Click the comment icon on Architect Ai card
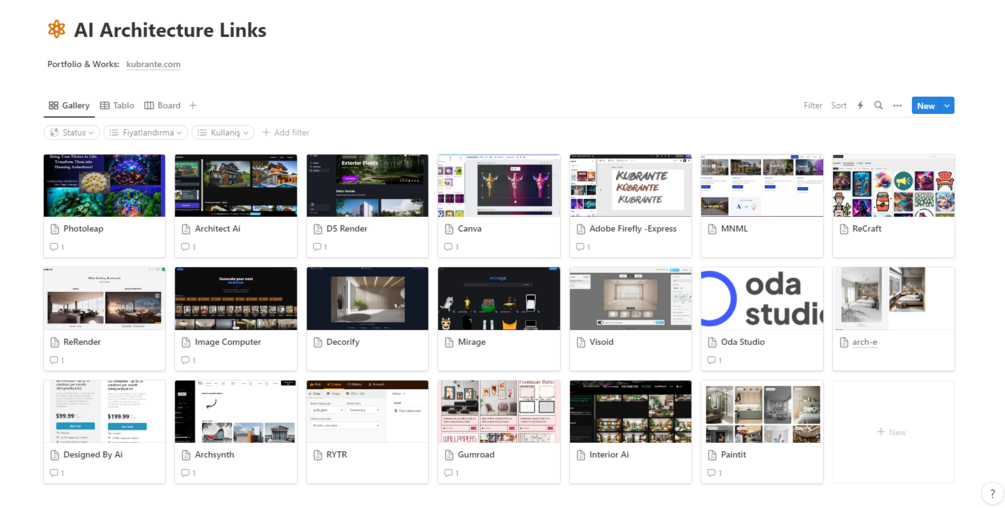Screen dimensions: 1005x508 [185, 247]
